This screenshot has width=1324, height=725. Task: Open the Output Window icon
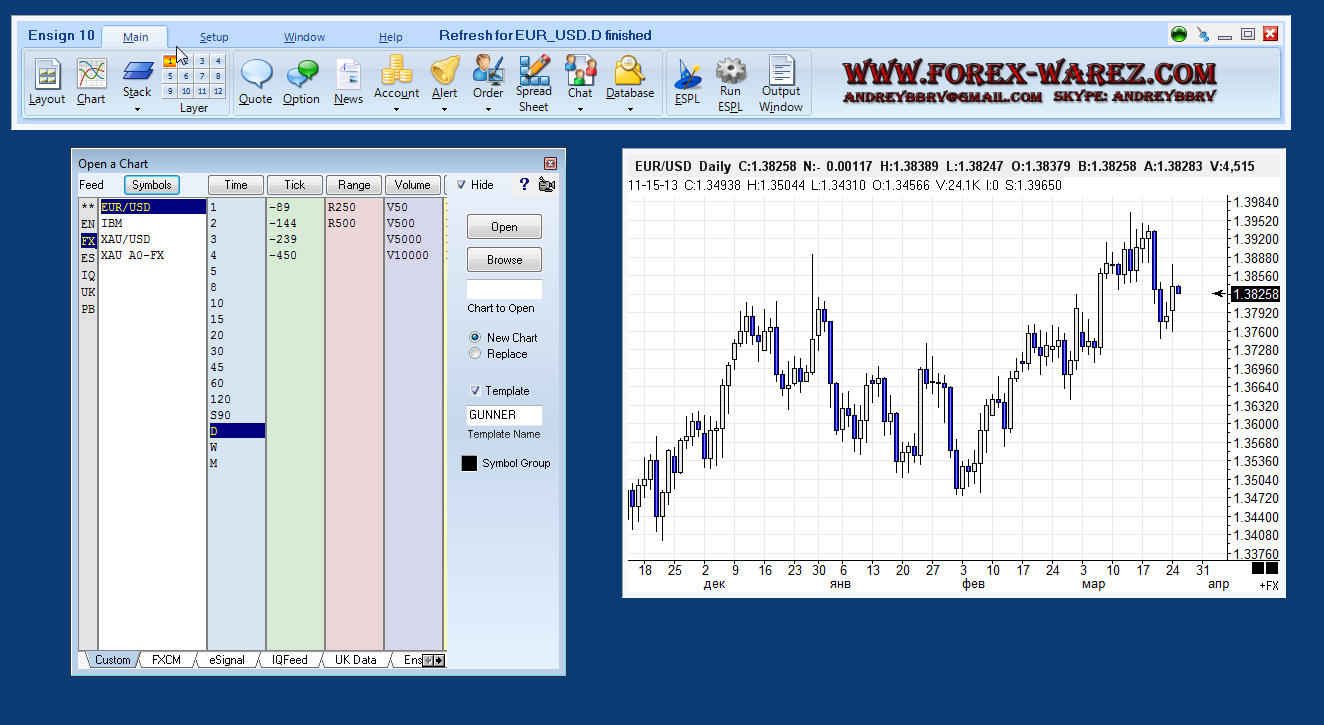click(781, 70)
